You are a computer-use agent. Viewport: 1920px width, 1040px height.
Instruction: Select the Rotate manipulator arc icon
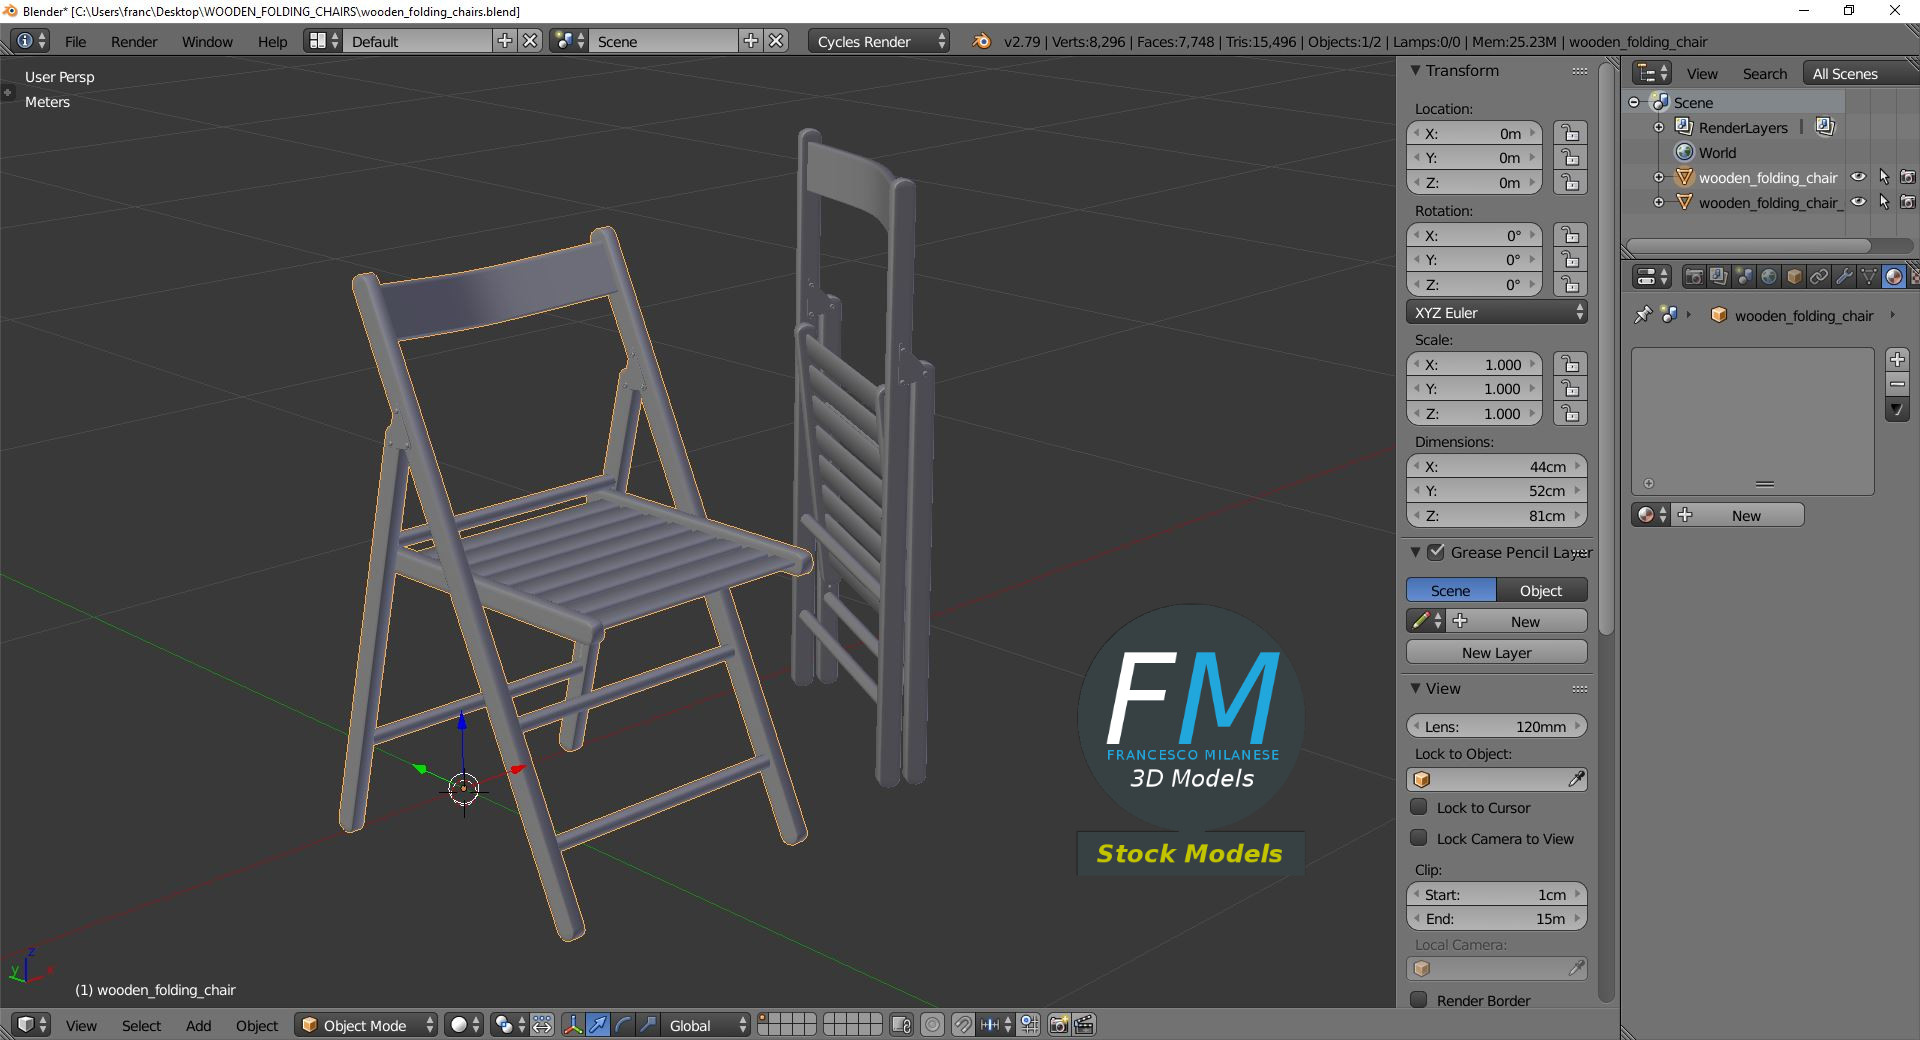[623, 1025]
